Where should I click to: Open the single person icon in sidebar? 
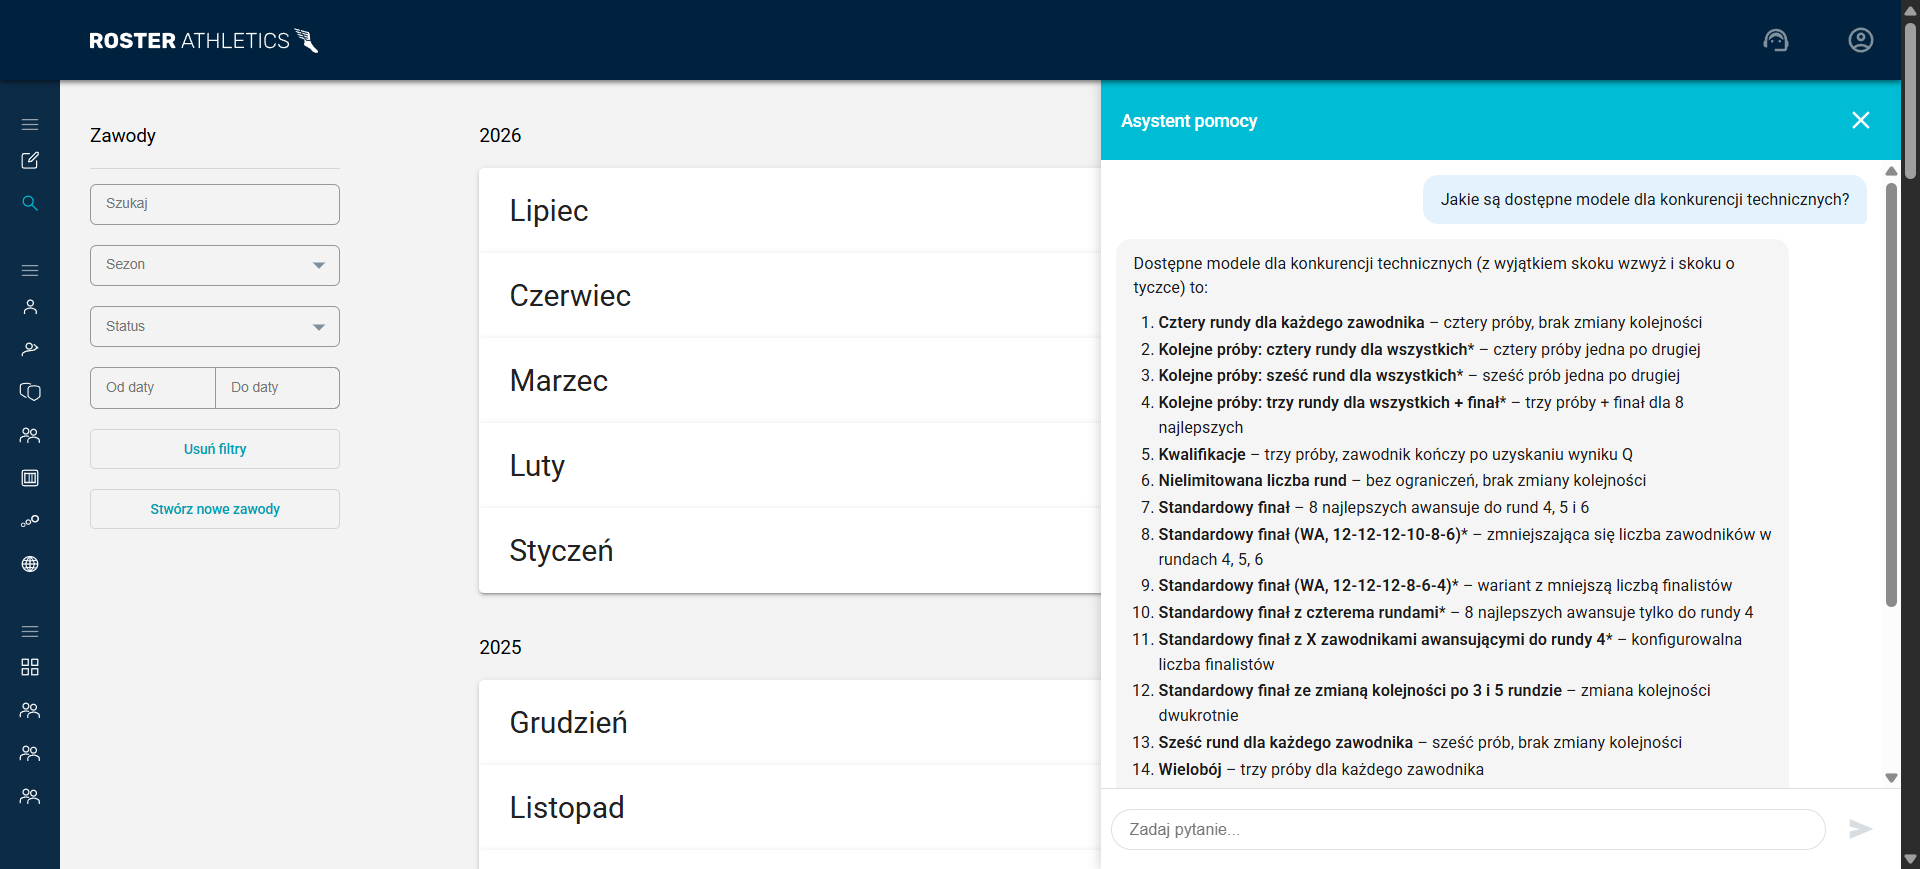pyautogui.click(x=30, y=307)
